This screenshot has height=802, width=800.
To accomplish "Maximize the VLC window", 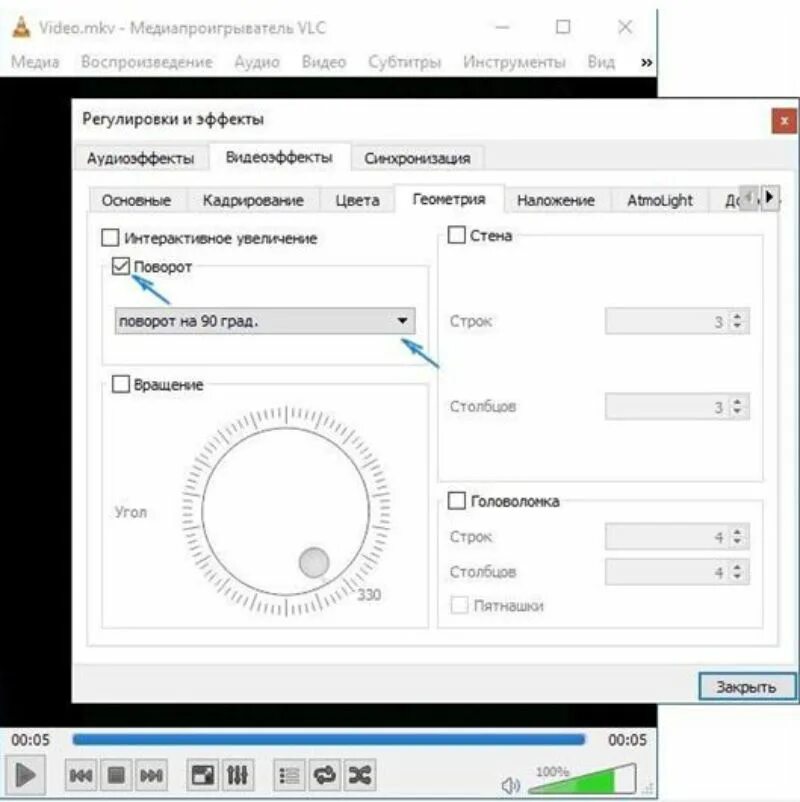I will 563,27.
